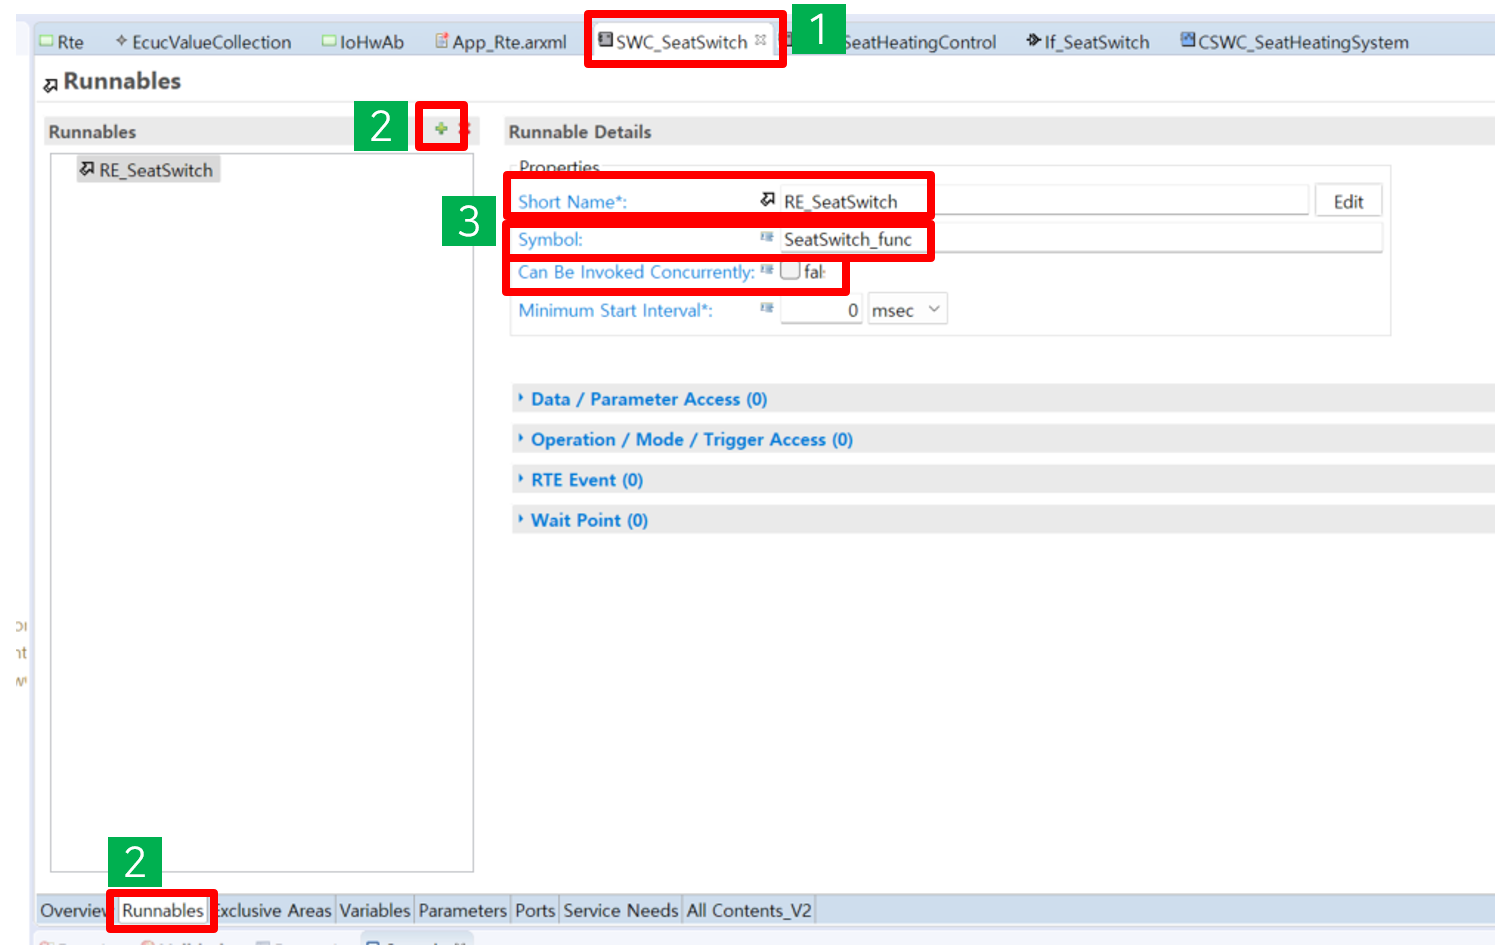The image size is (1503, 951).
Task: Click the red delete runnable icon
Action: (x=463, y=129)
